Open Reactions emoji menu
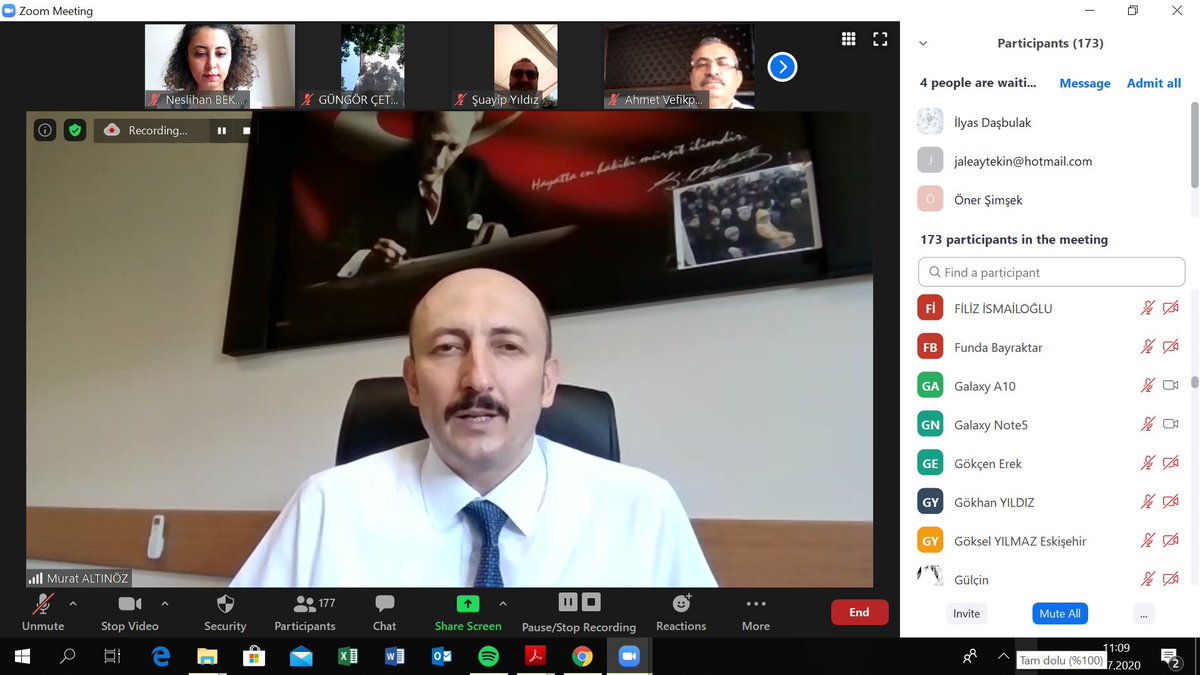1200x675 pixels. click(681, 612)
